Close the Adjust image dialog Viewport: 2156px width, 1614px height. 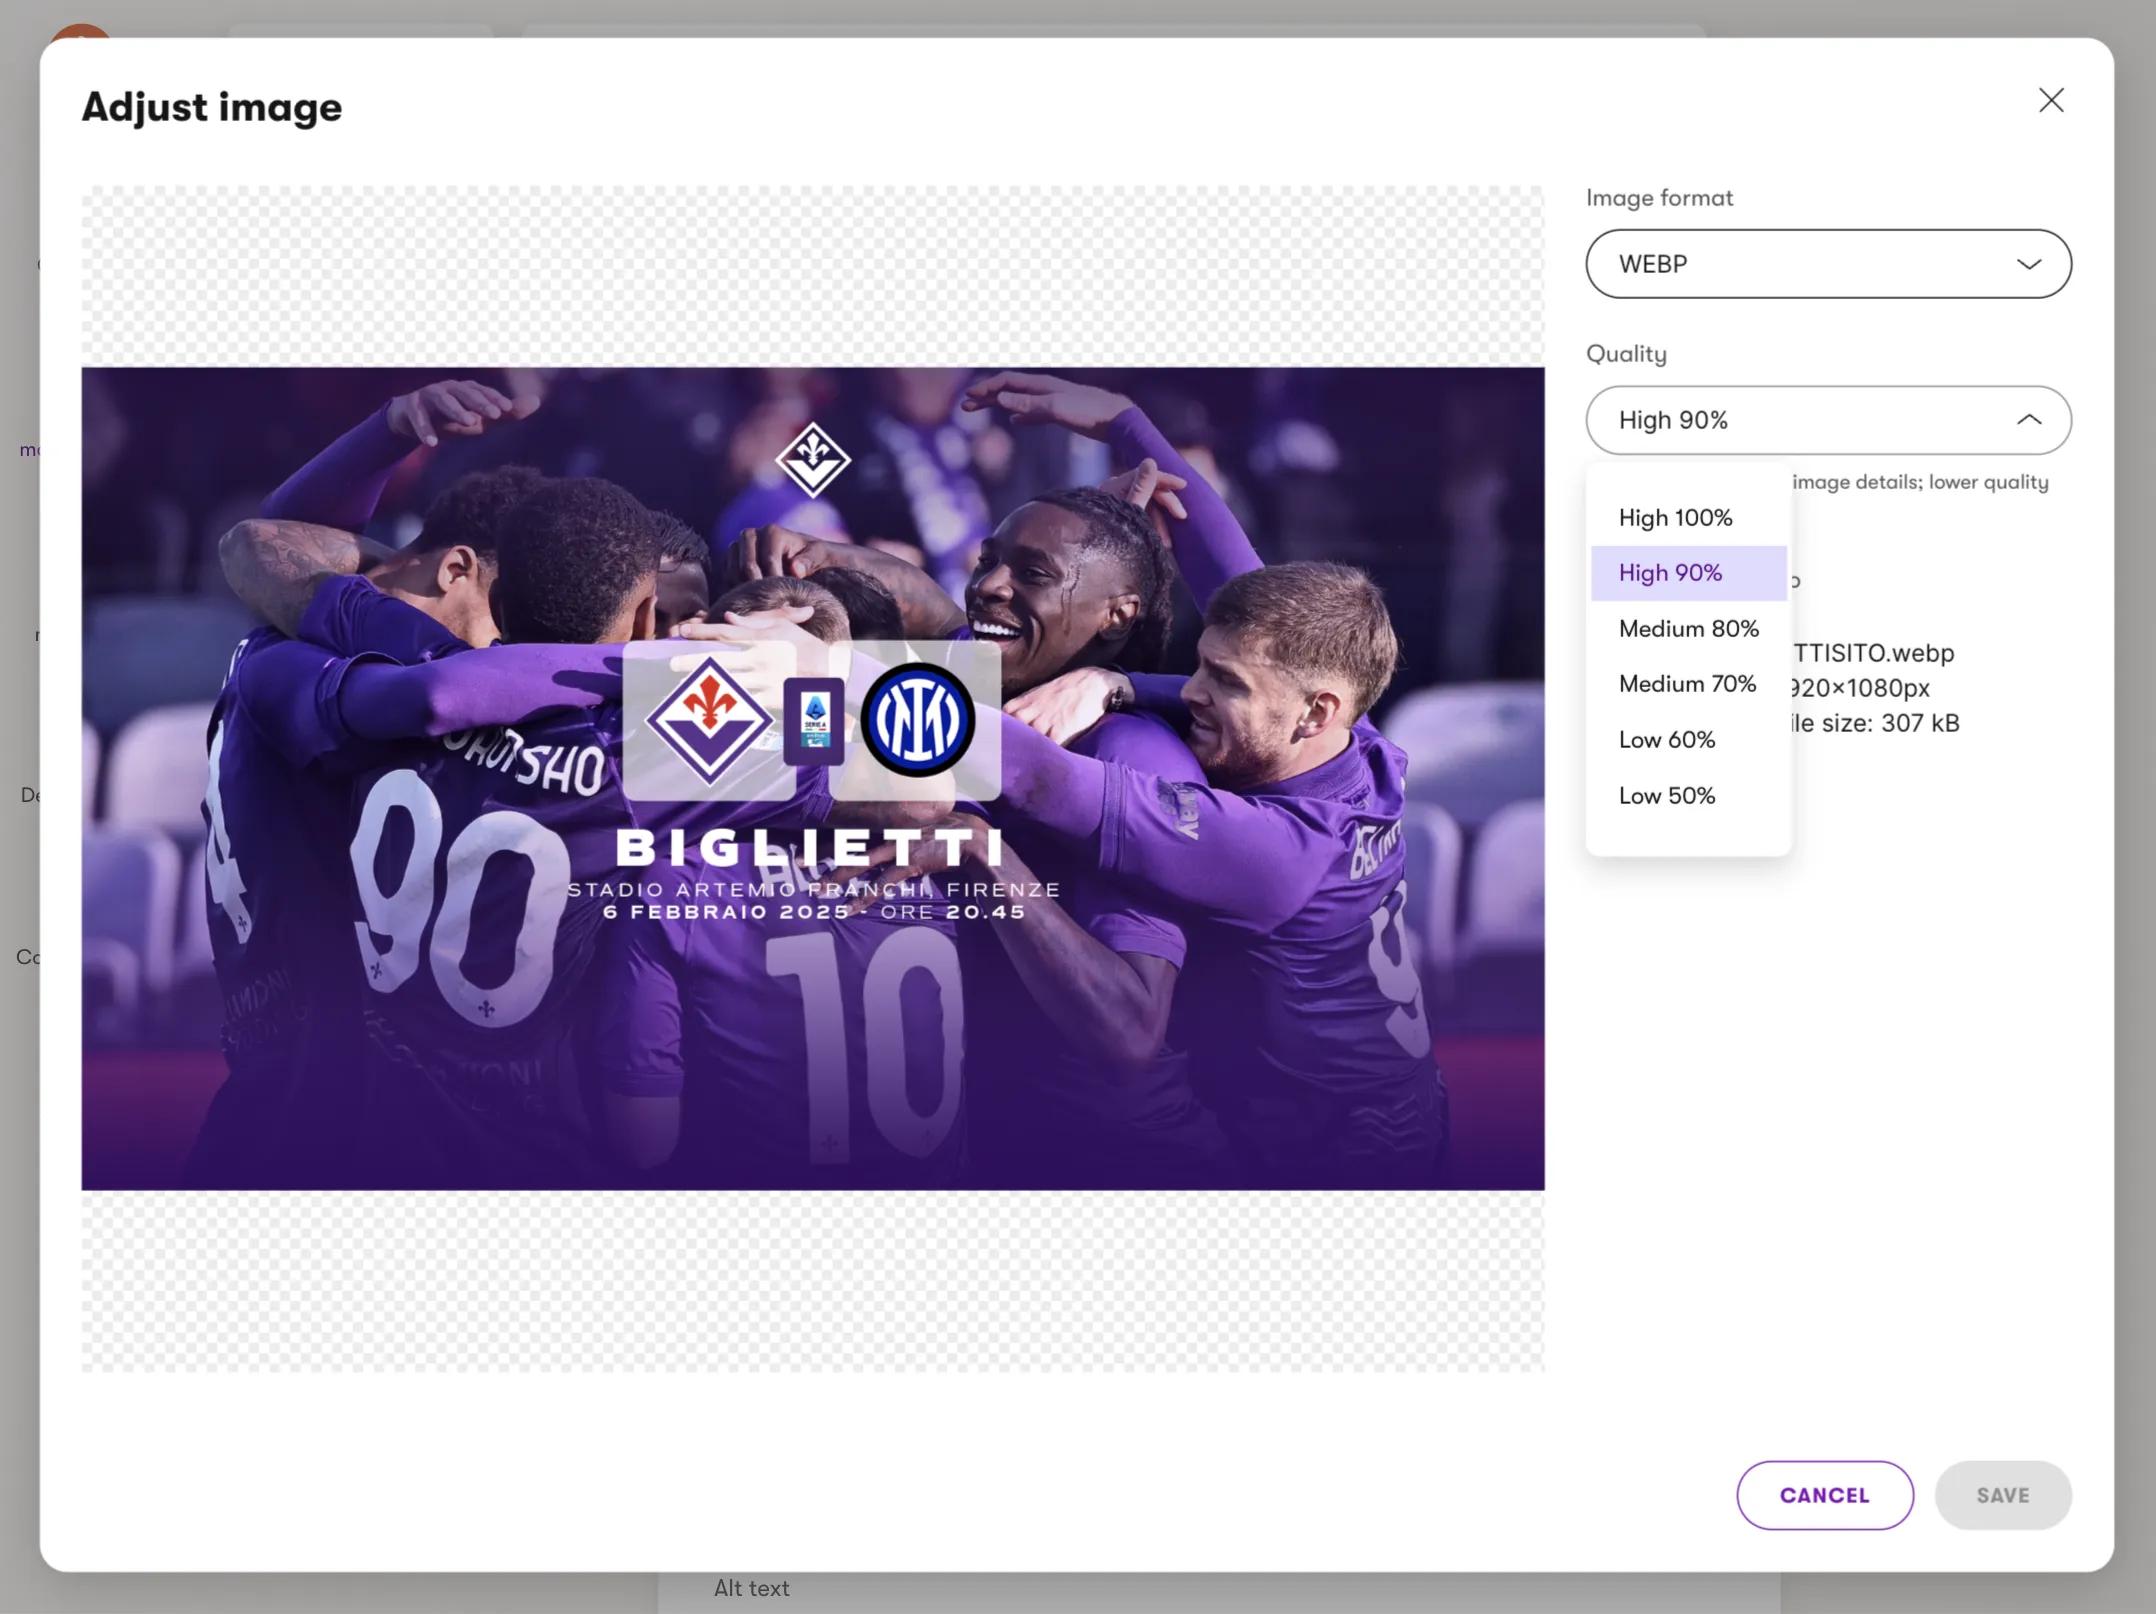coord(2051,100)
